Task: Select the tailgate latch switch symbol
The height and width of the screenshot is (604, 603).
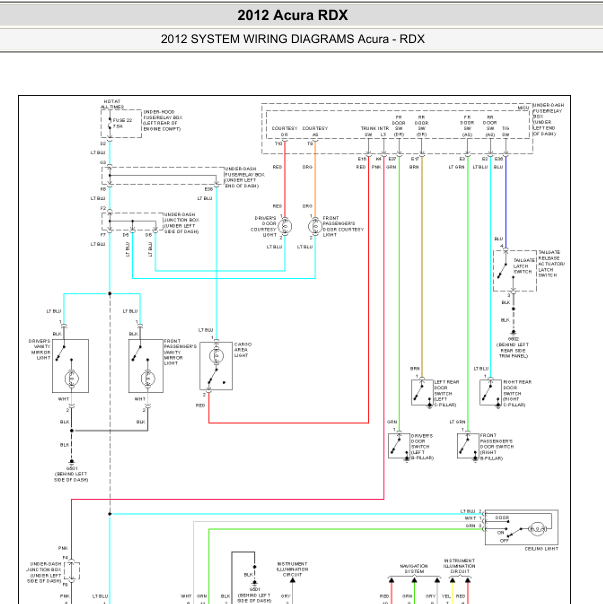Action: pos(504,271)
